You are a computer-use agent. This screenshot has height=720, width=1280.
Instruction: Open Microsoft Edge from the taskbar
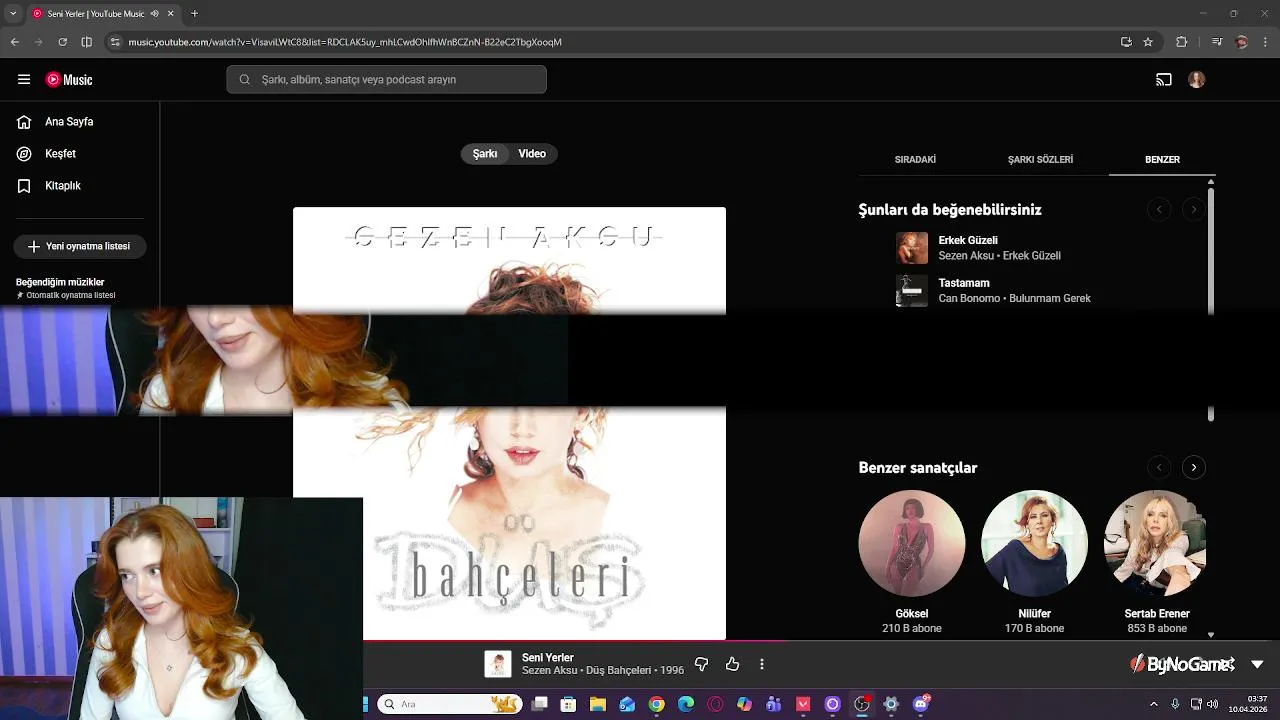point(686,704)
